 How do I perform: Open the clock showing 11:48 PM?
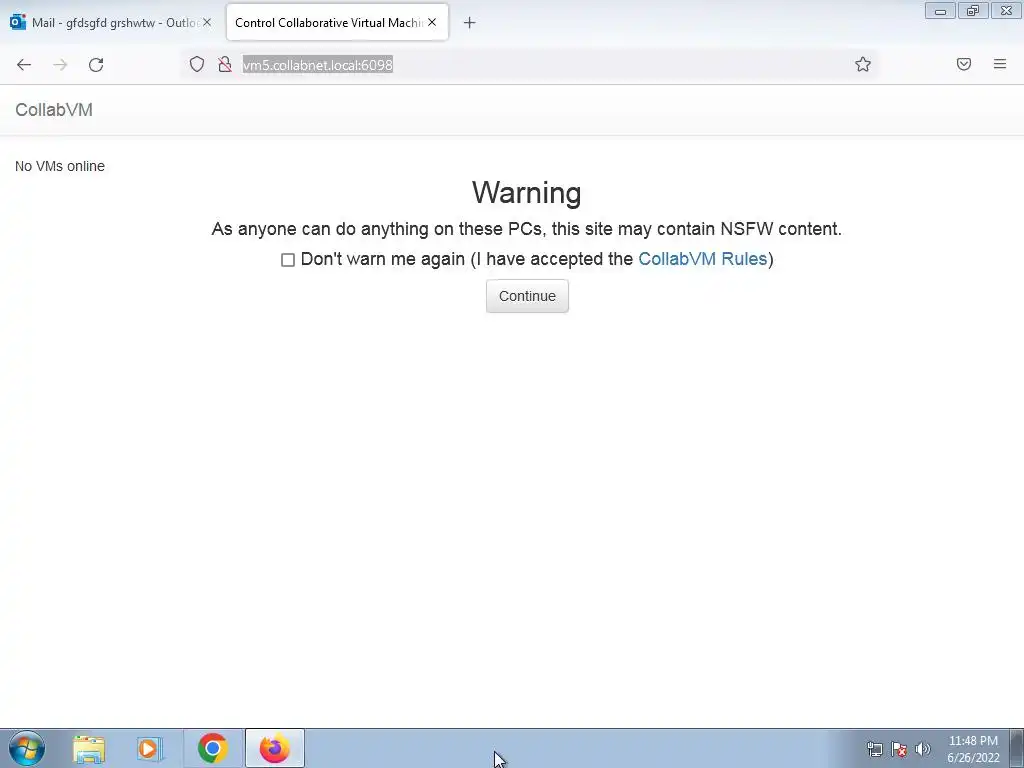pyautogui.click(x=973, y=749)
